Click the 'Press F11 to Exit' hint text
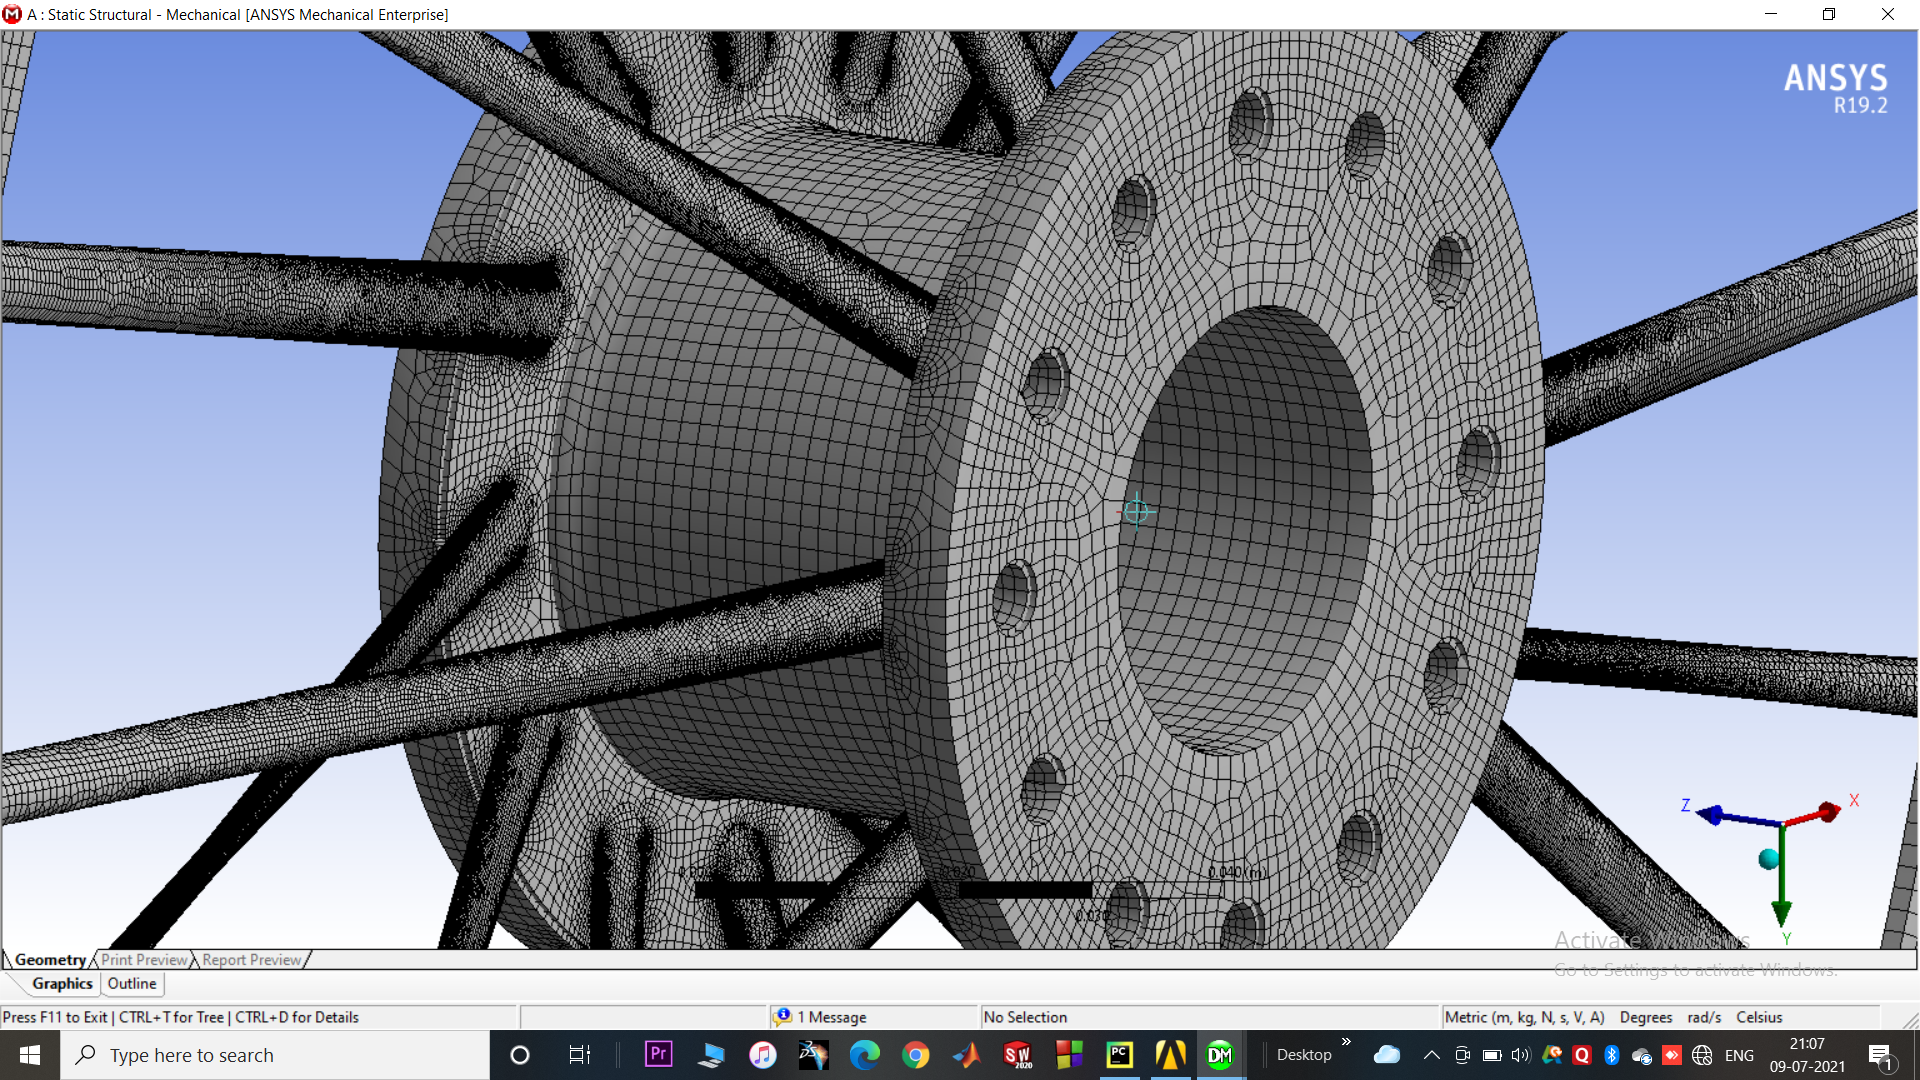 [x=55, y=1017]
